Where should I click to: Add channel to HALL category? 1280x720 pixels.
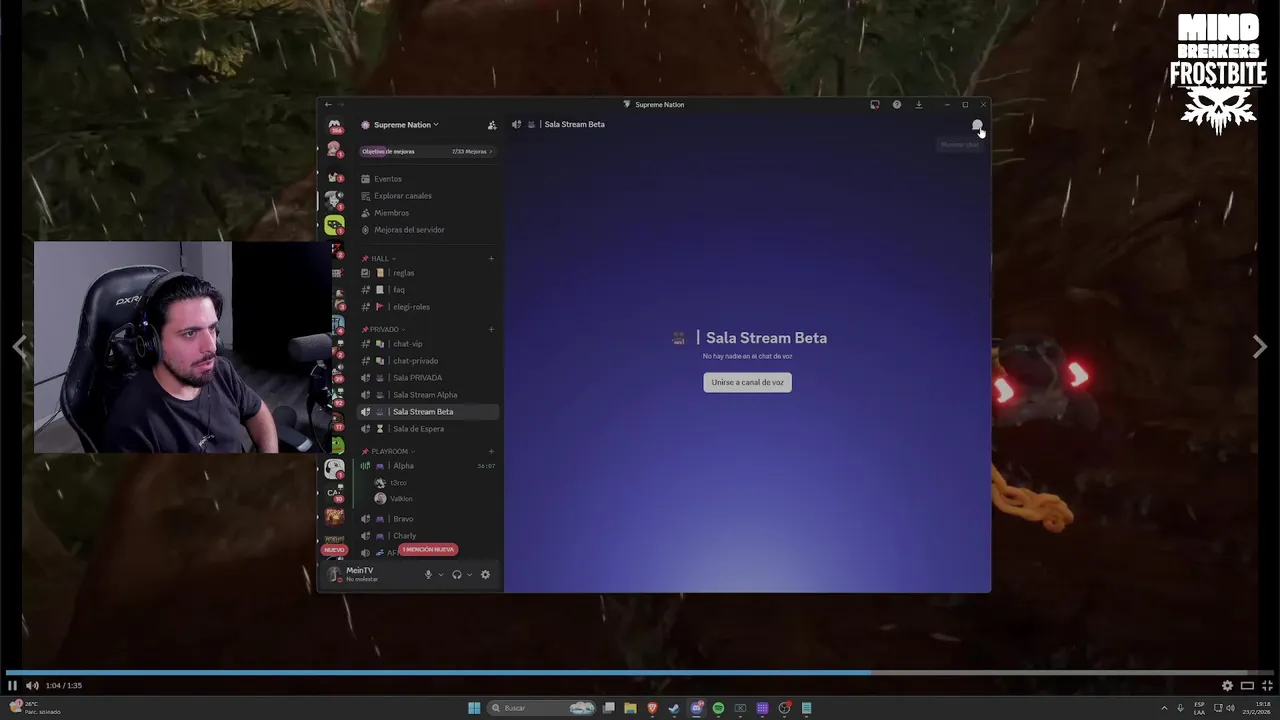click(x=491, y=259)
